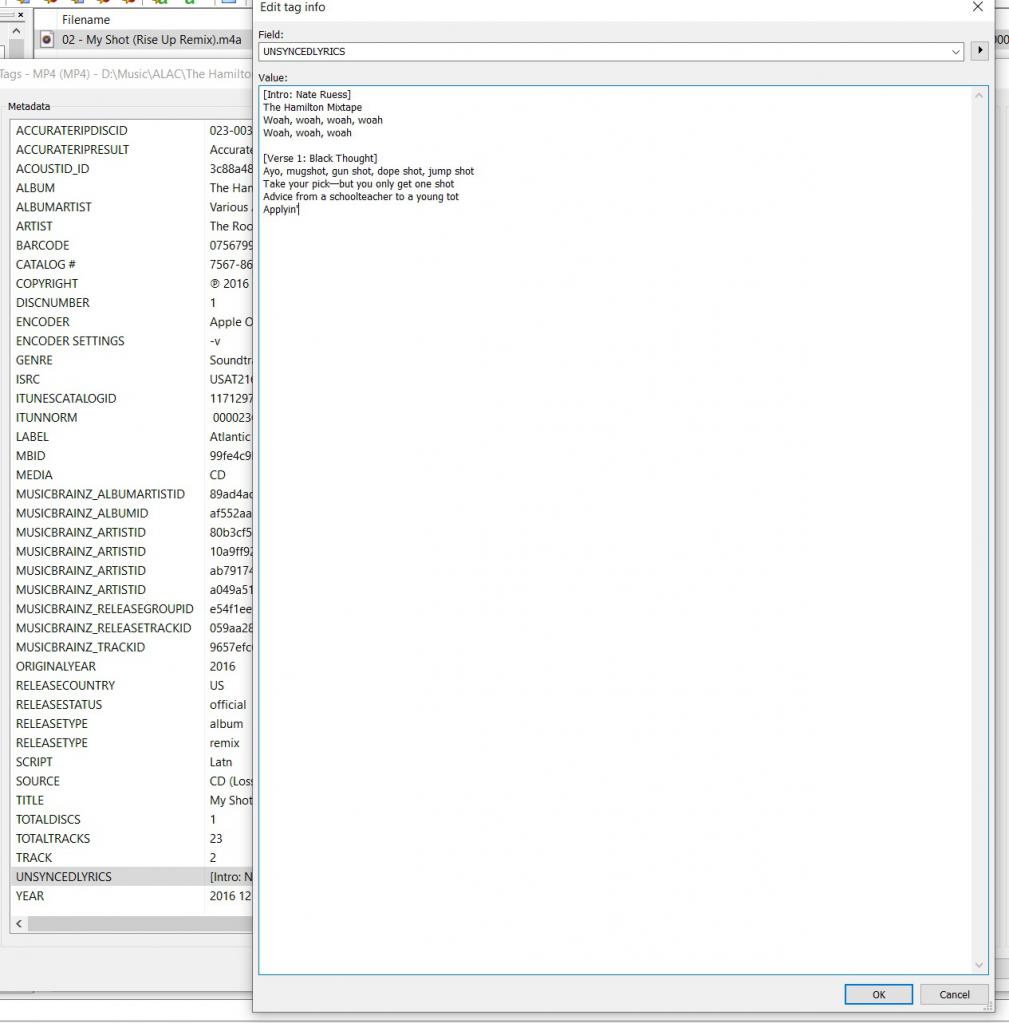This screenshot has height=1023, width=1009.
Task: Click the up arrow above the left panel
Action: click(16, 31)
